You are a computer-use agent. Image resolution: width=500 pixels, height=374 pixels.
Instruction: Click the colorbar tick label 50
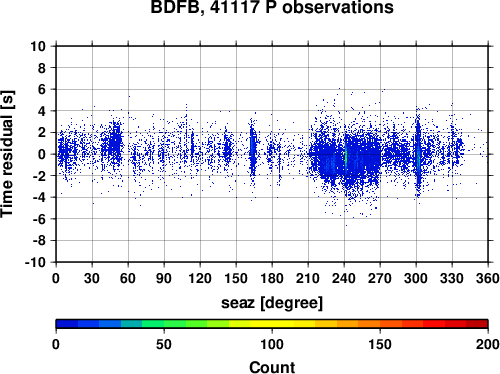(x=164, y=344)
